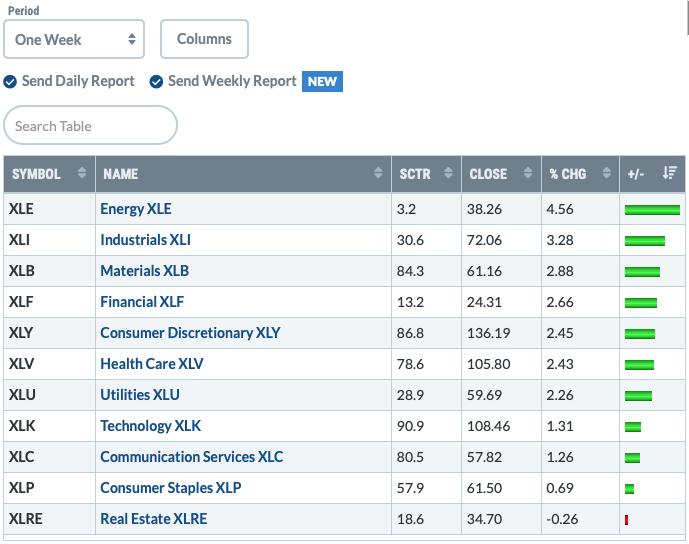This screenshot has width=689, height=544.
Task: Open the One Week period dropdown
Action: [74, 39]
